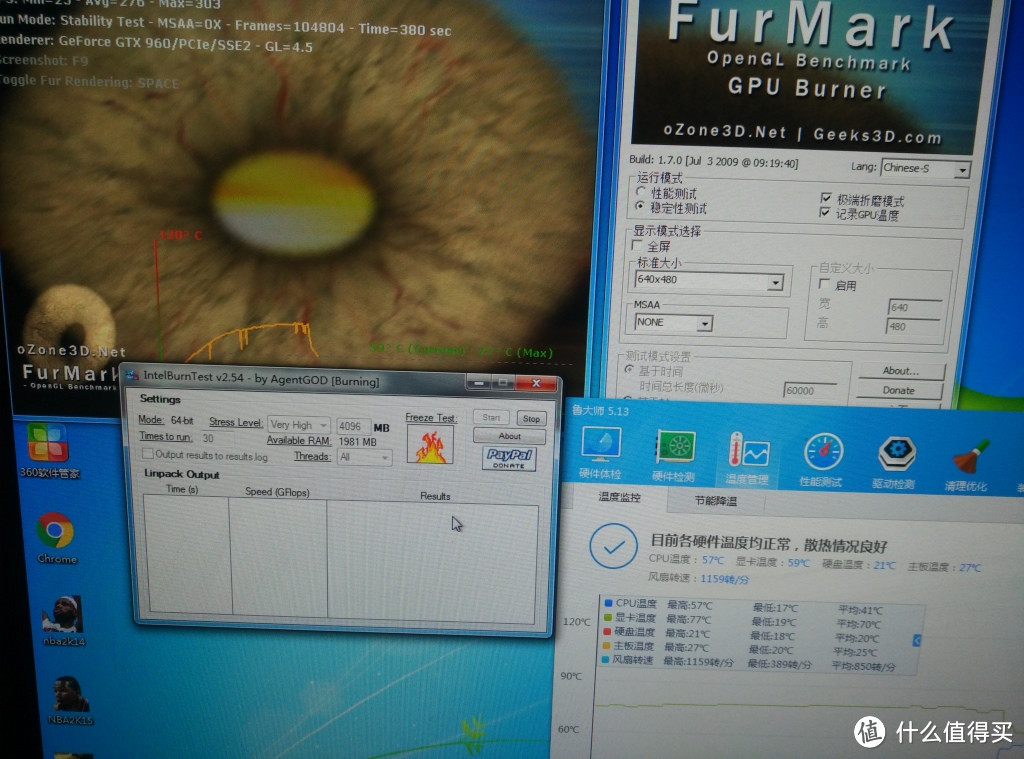Image resolution: width=1024 pixels, height=759 pixels.
Task: Click the About button in IntelBurnTest
Action: tap(509, 436)
